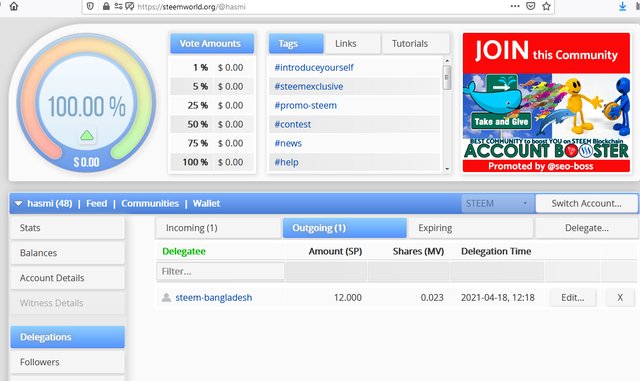Click the 1 % vote amount row
640x381 pixels.
[212, 67]
